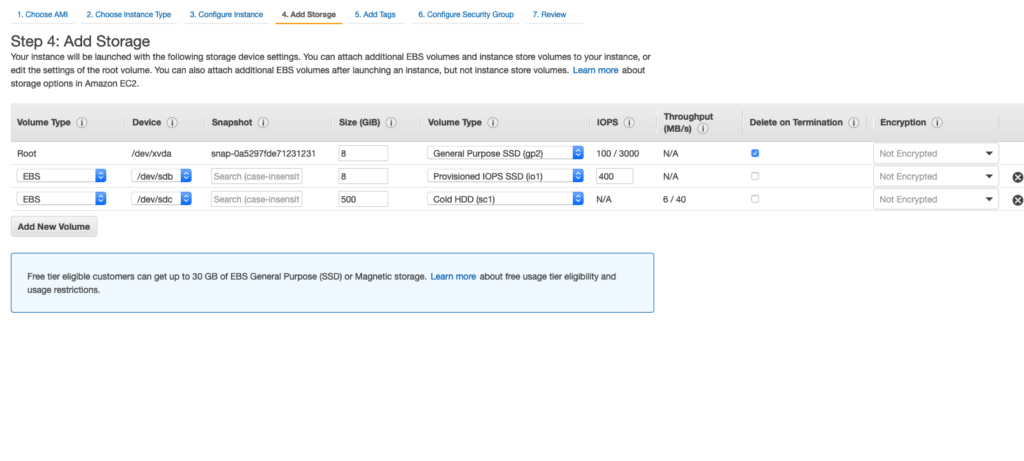Open the /dev/sdc device dropdown
Screen dimensions: 1024x461
coord(161,199)
